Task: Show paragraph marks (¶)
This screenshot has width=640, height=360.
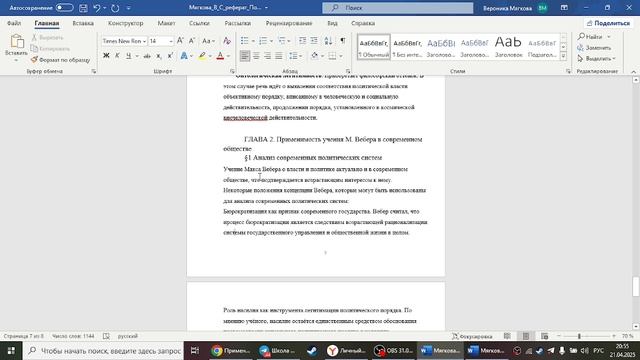Action: tap(343, 41)
